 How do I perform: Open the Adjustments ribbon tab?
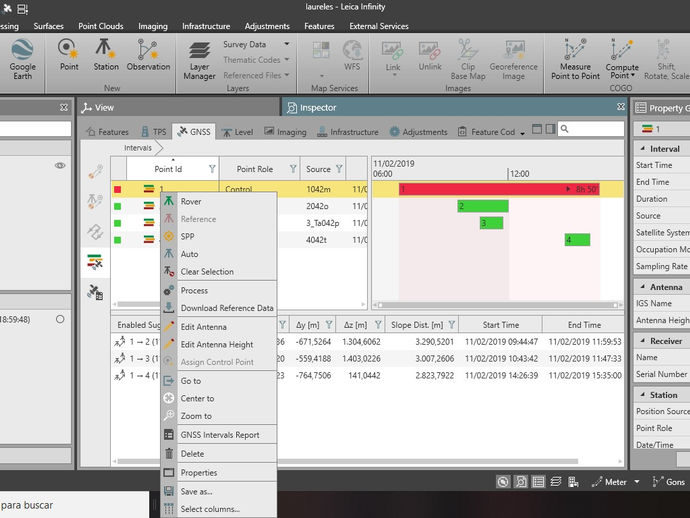click(x=267, y=26)
